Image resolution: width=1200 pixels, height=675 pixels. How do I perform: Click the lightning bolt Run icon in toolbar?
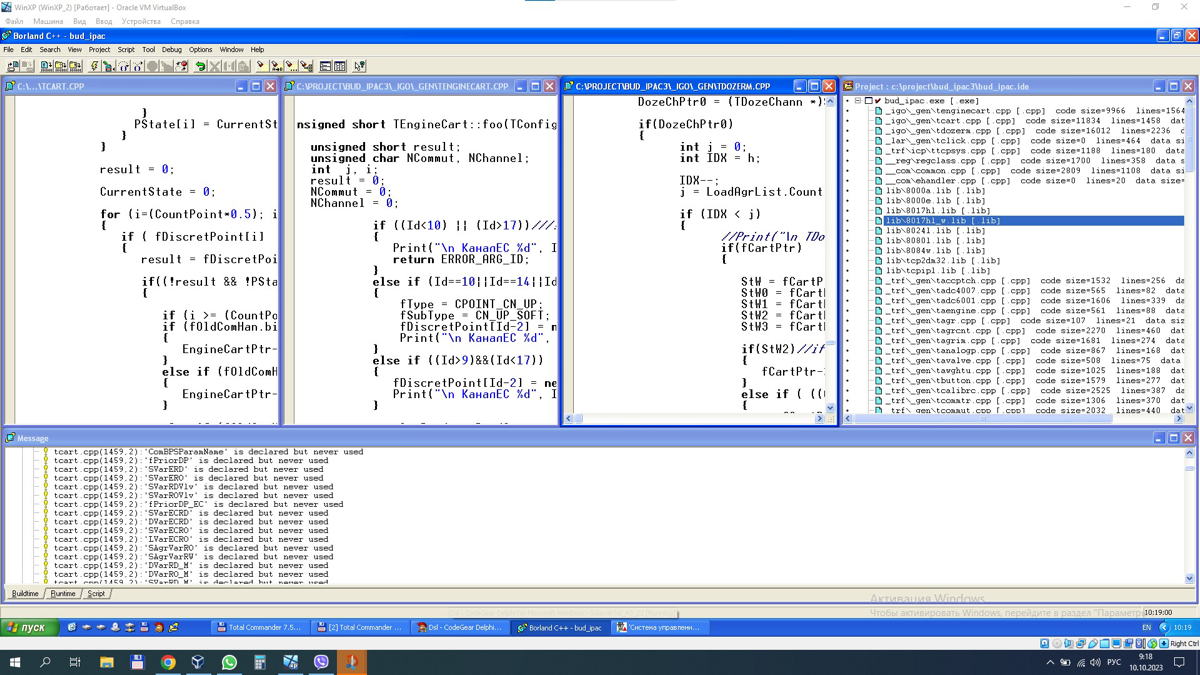94,66
